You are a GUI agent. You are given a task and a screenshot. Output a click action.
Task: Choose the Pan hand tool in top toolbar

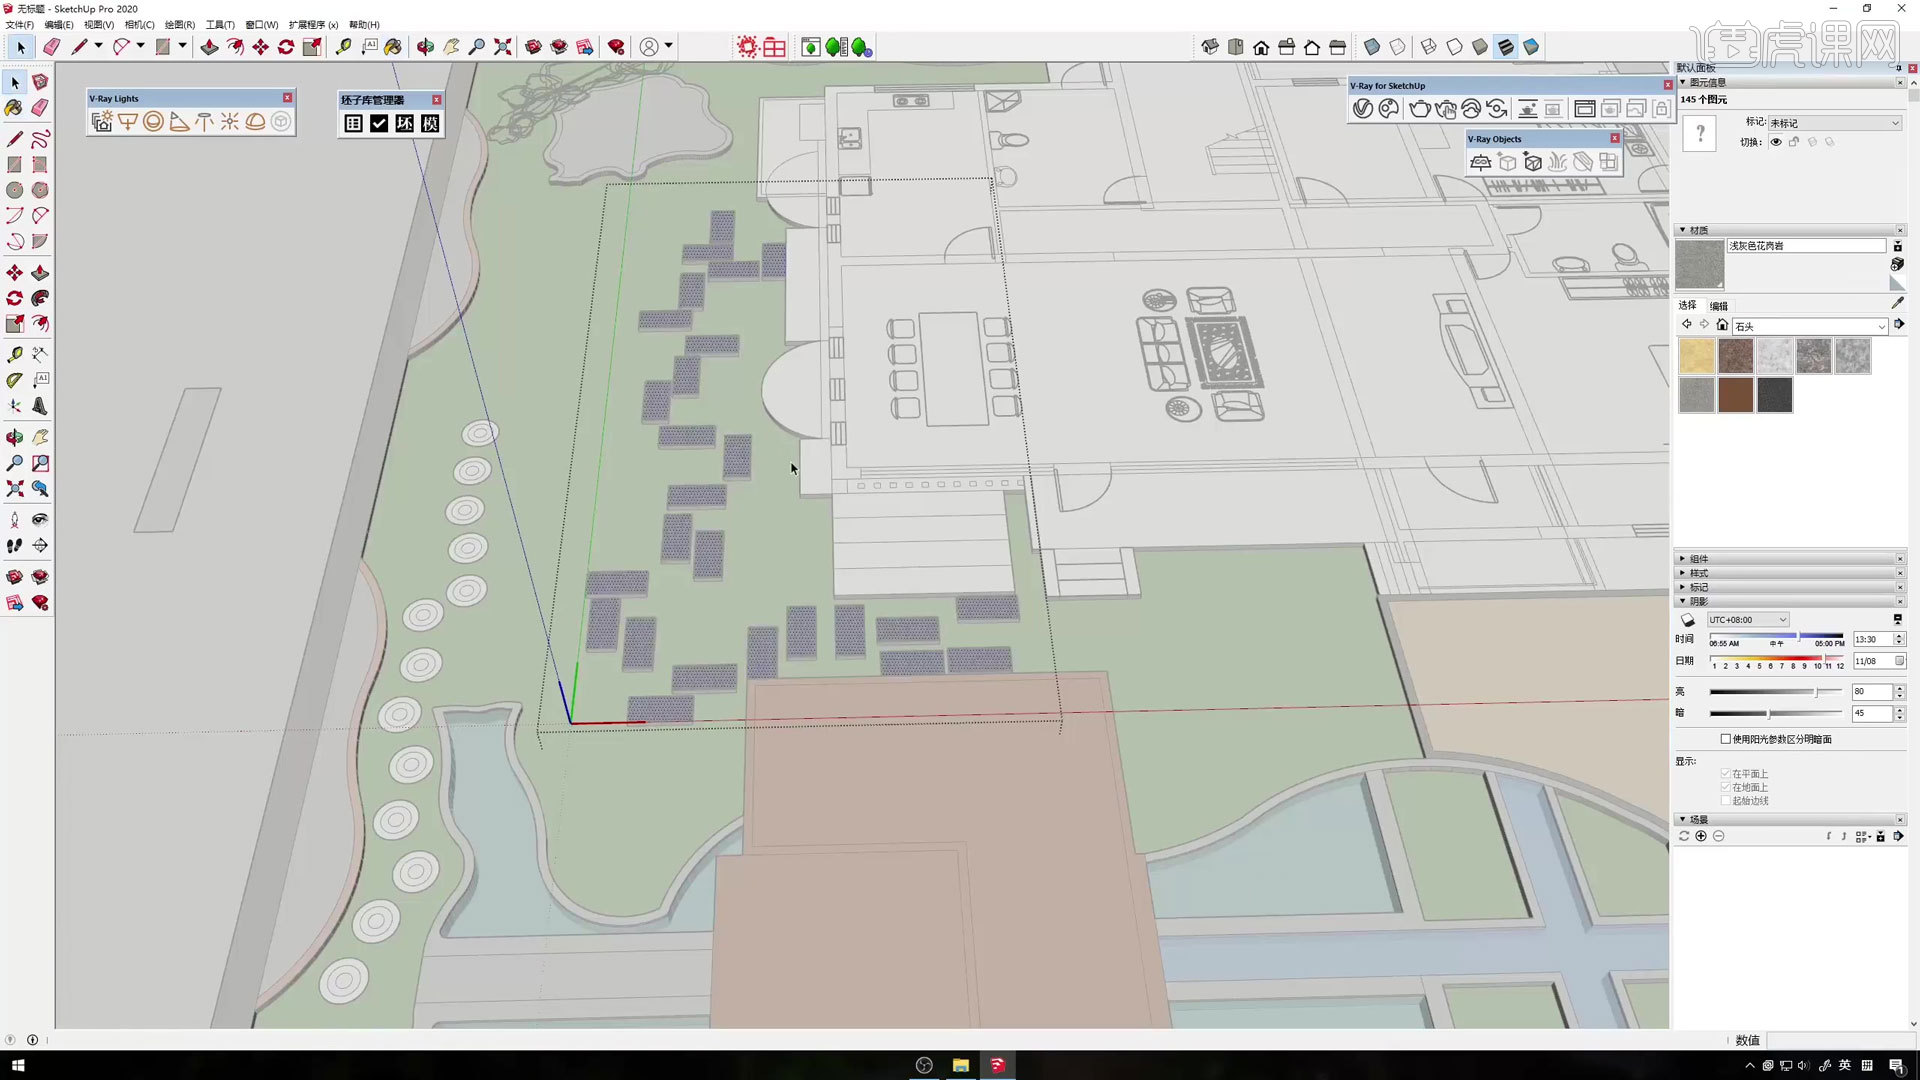point(452,47)
